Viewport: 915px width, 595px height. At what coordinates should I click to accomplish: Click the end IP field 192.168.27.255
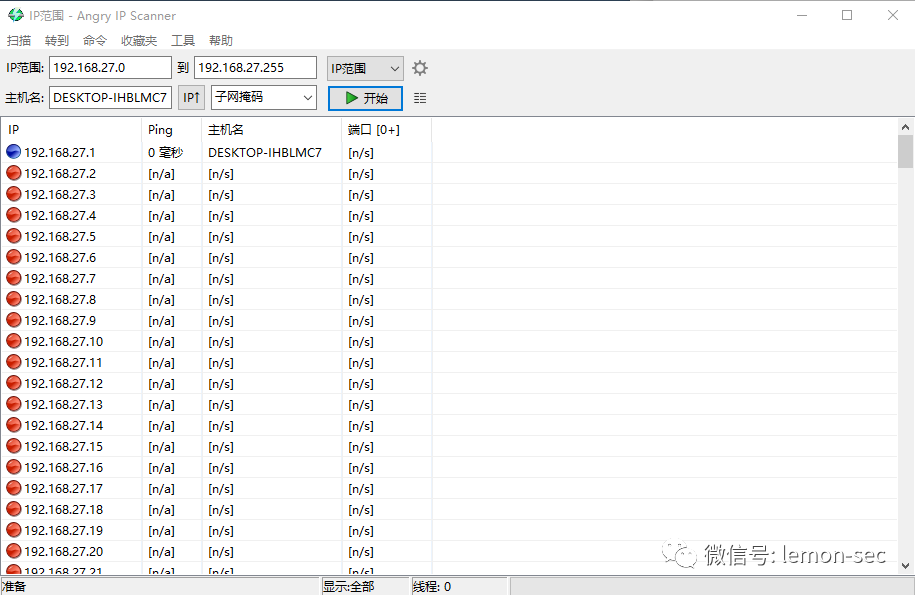[255, 68]
